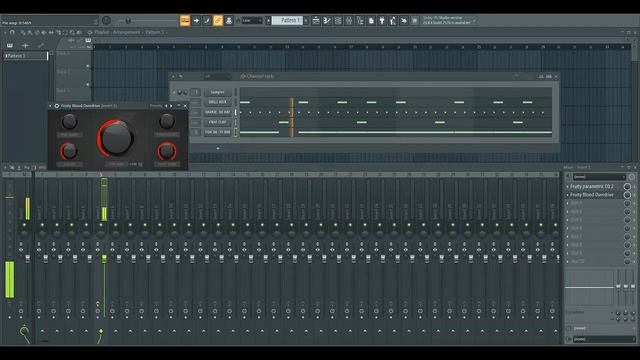
Task: Select the FRAT CLAP channel button
Action: [217, 122]
